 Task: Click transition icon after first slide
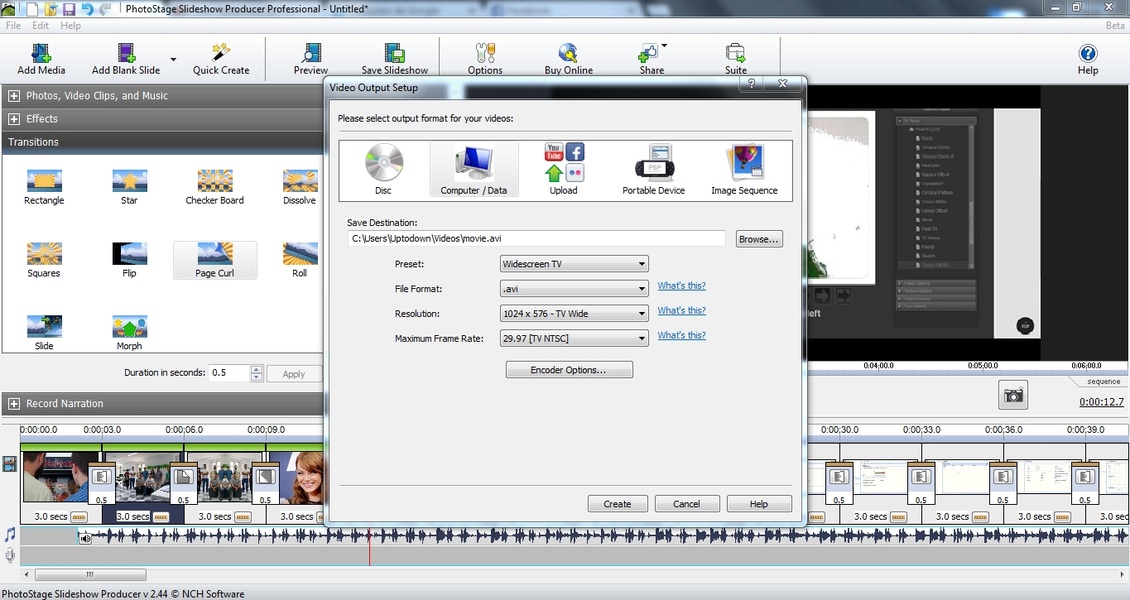click(x=101, y=477)
